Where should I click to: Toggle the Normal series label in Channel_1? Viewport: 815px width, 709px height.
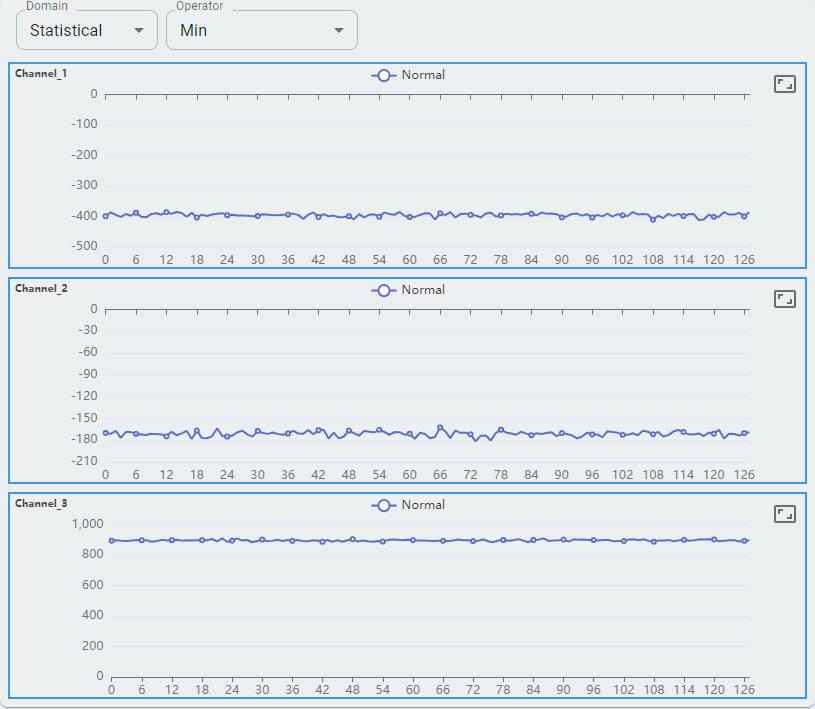[423, 75]
